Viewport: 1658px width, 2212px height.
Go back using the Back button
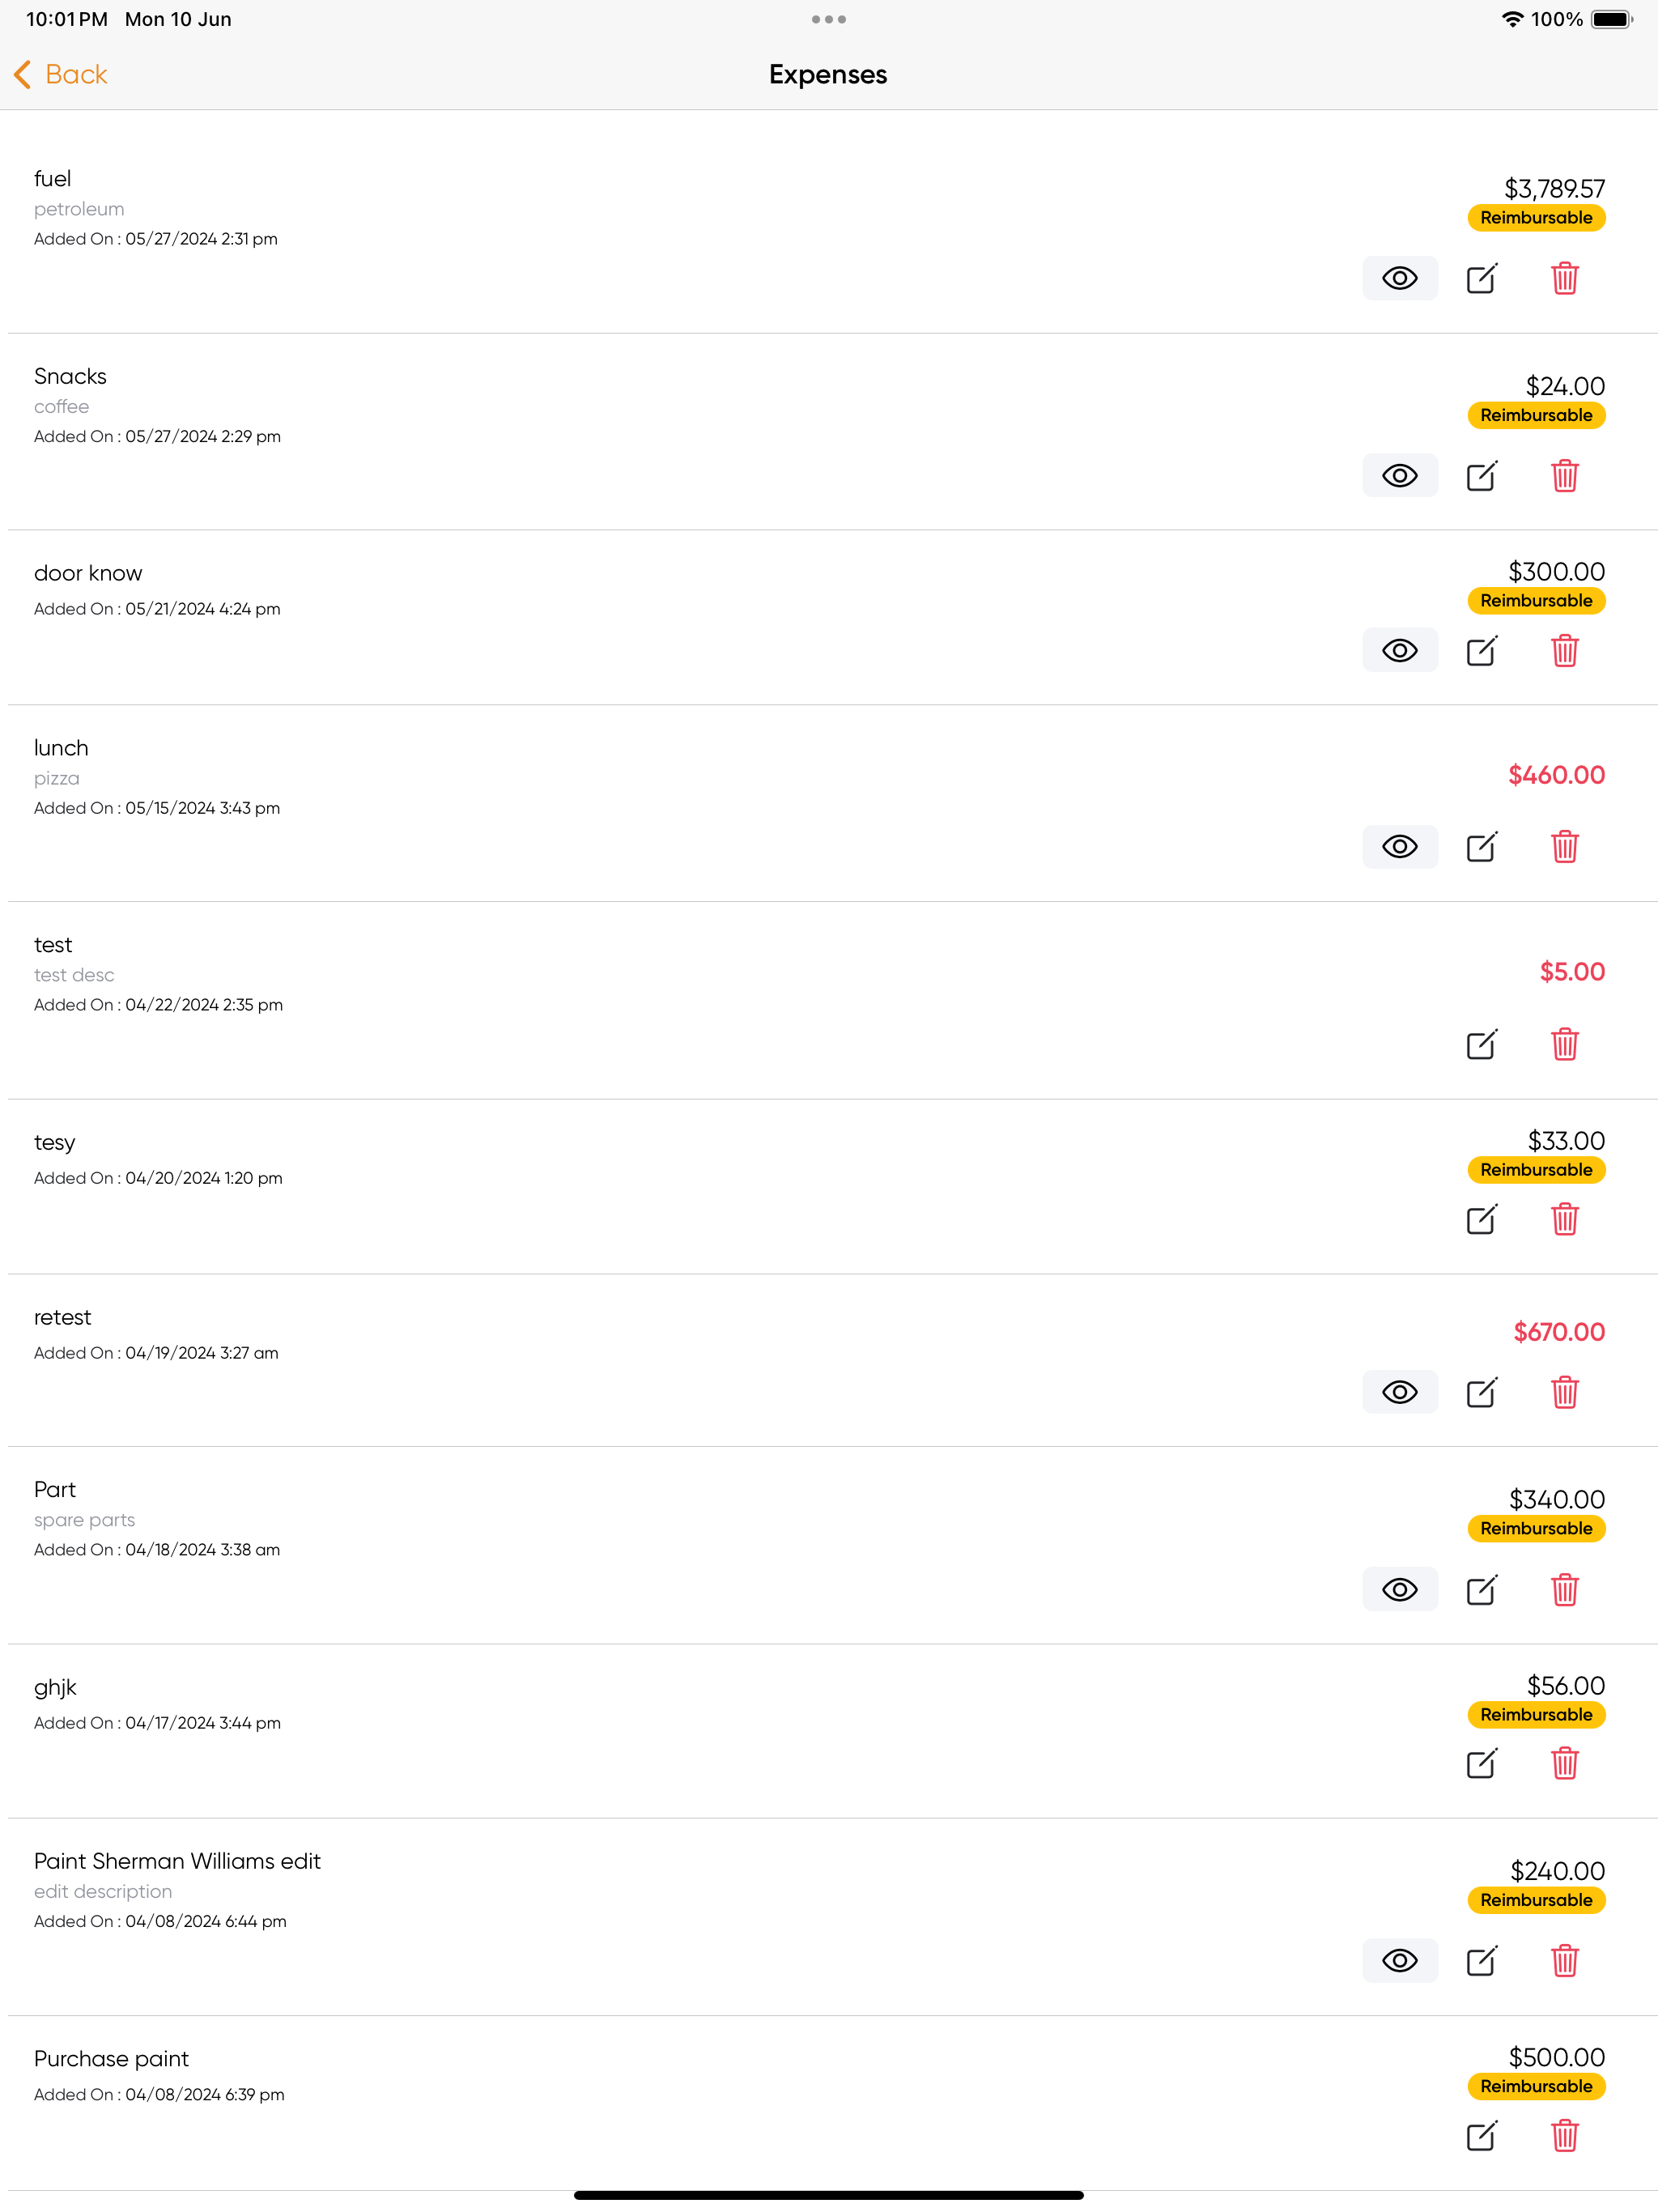click(x=60, y=74)
